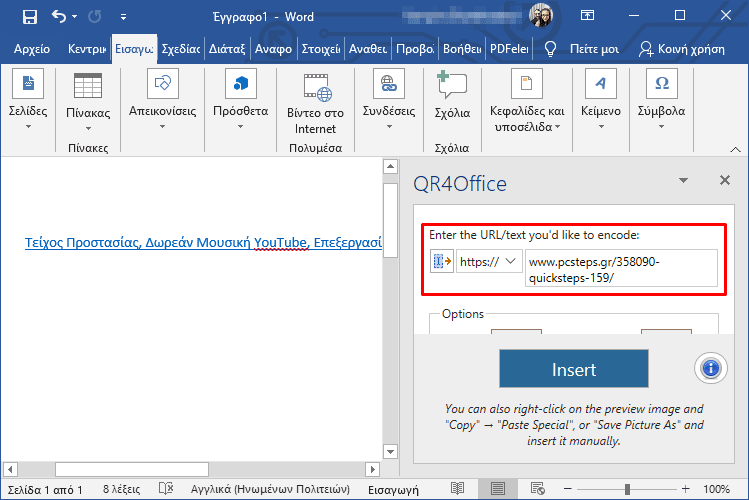Zoom out with minus button
The width and height of the screenshot is (749, 500).
click(567, 489)
